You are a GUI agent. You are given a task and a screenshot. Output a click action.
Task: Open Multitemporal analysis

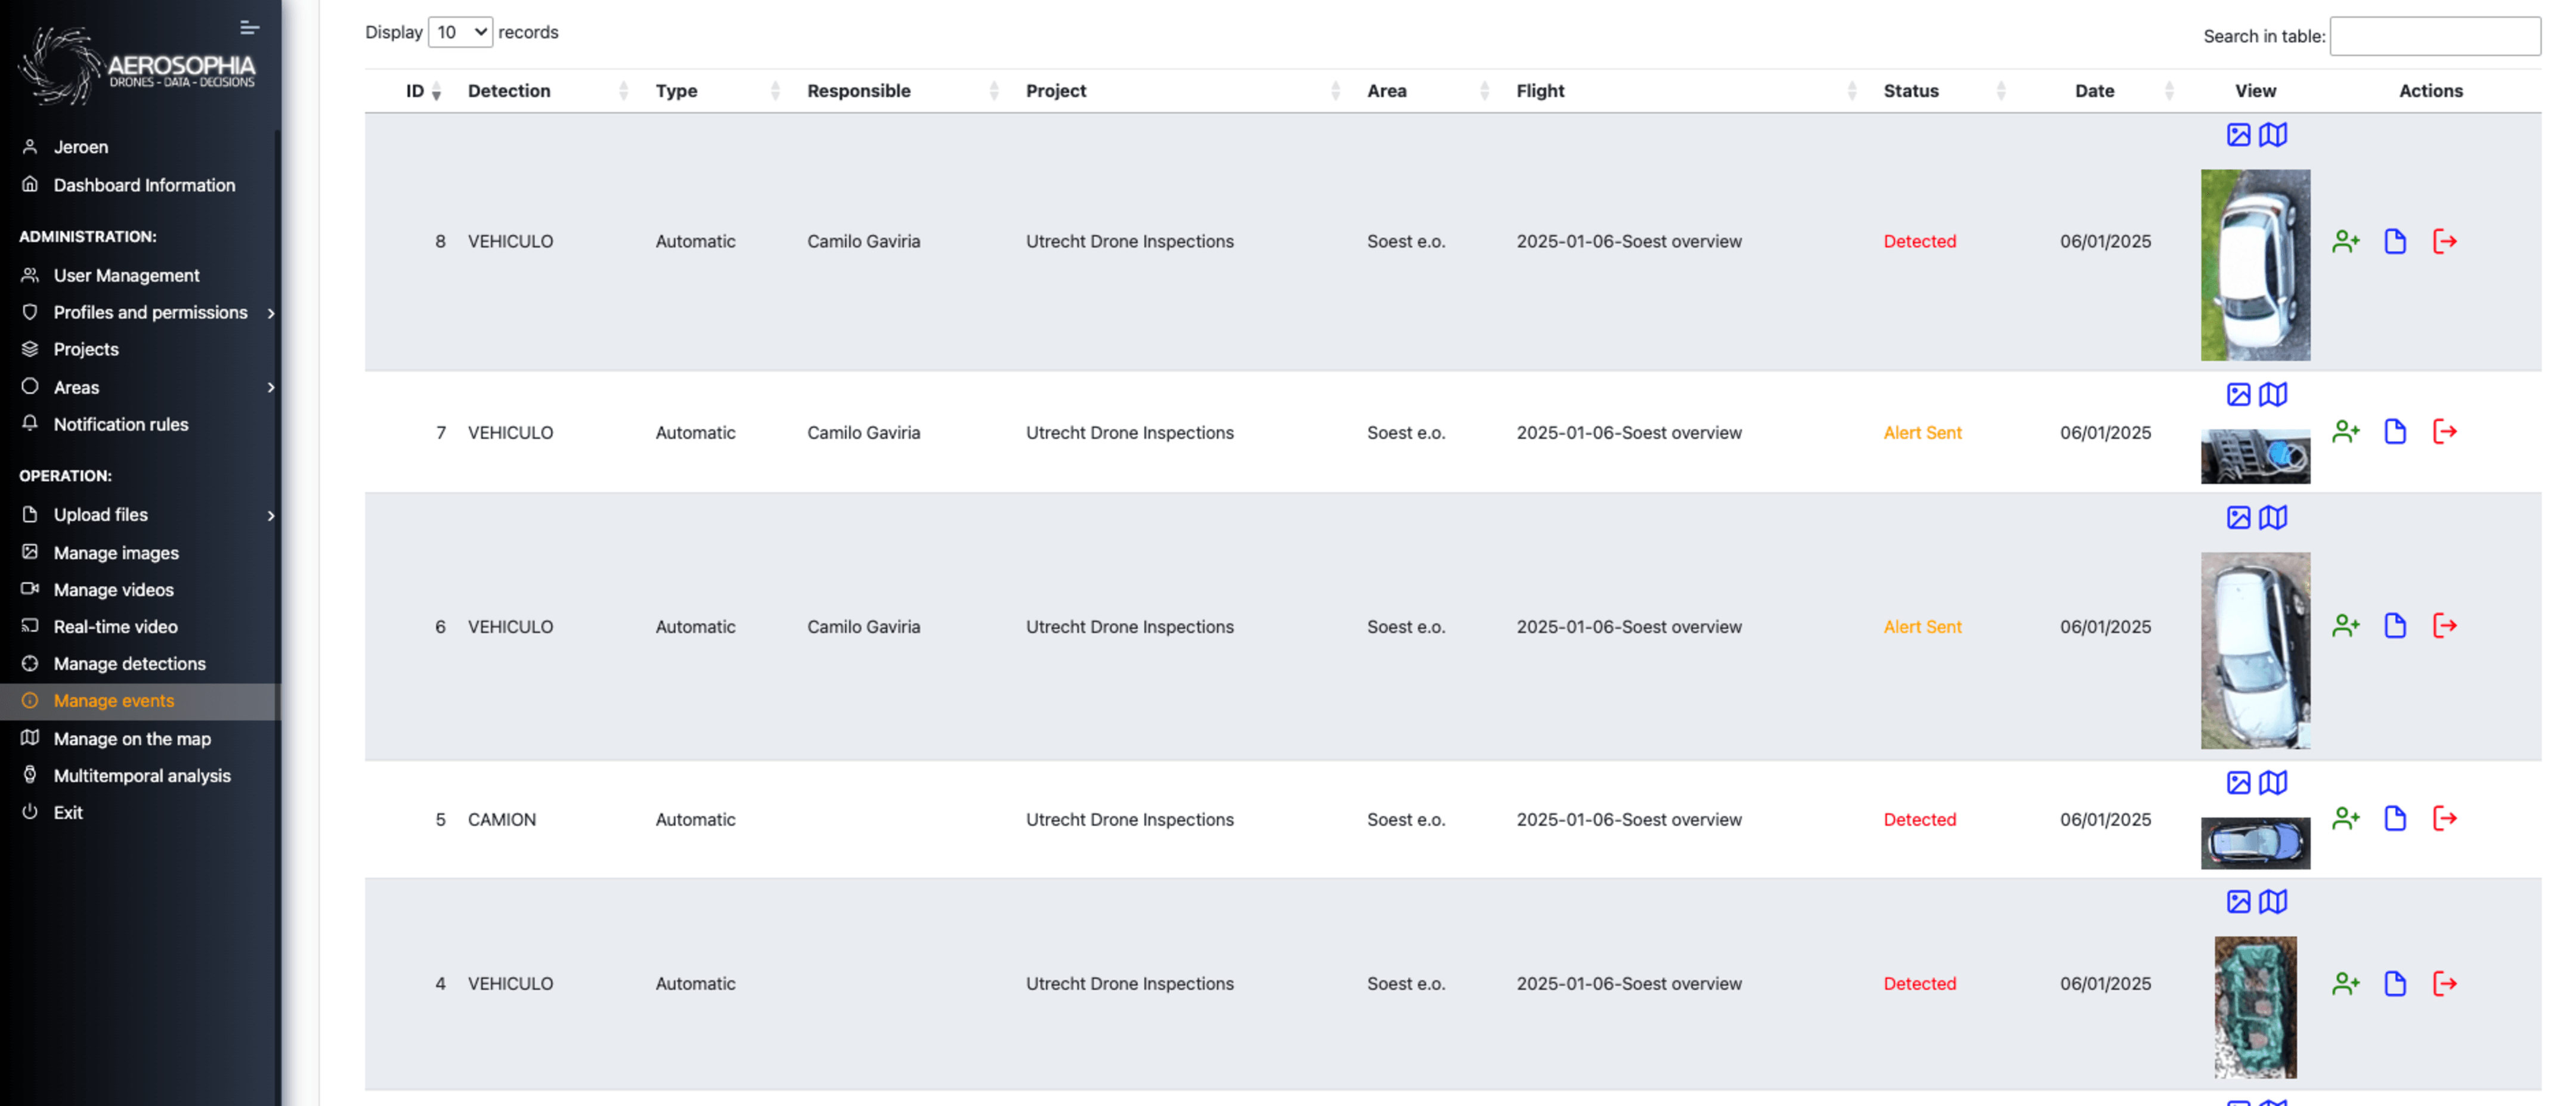click(142, 775)
